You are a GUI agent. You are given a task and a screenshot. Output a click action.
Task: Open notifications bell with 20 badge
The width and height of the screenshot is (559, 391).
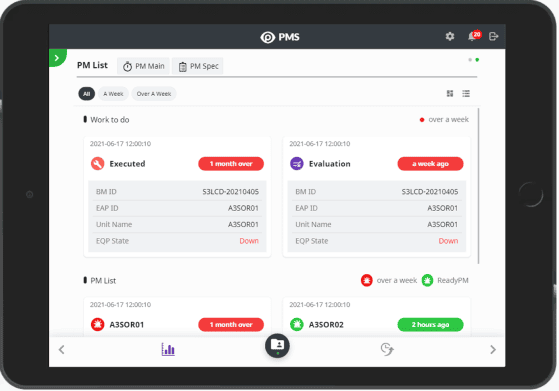(474, 36)
